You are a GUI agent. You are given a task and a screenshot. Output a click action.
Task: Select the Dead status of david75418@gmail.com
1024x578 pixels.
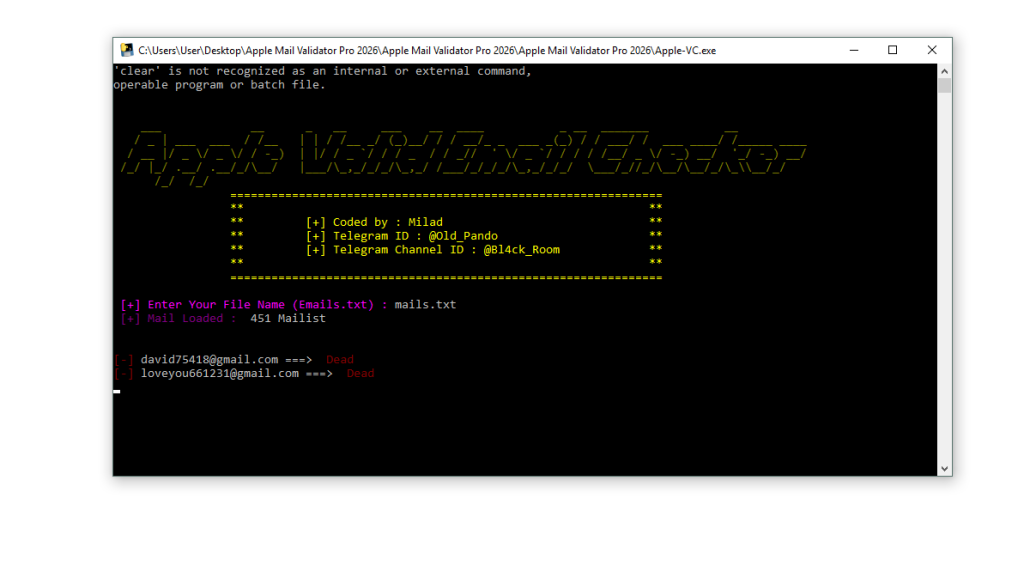[339, 359]
